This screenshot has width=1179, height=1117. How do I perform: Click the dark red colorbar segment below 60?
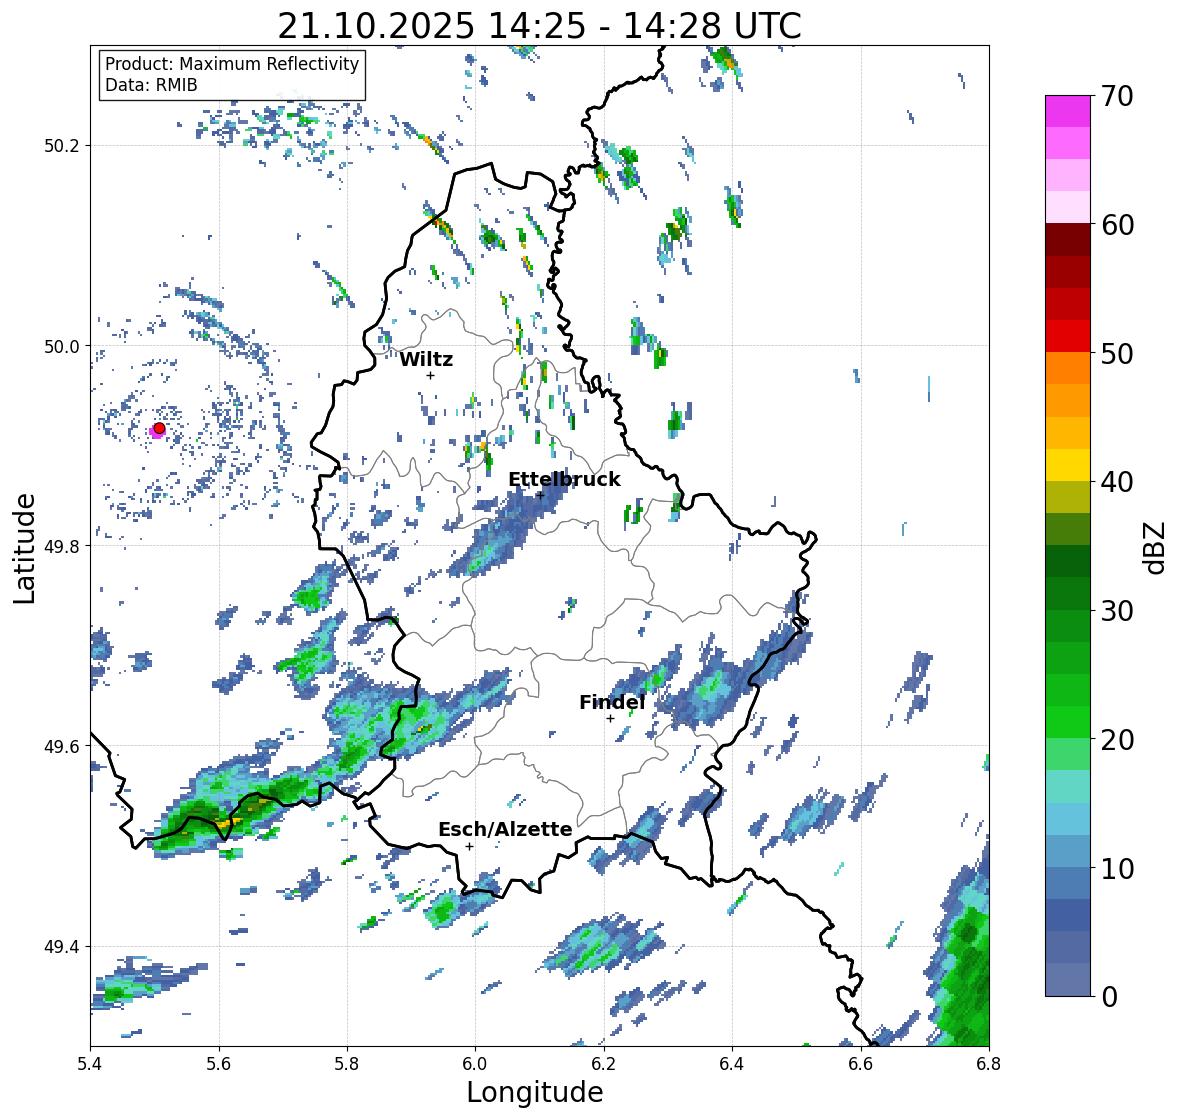(x=1068, y=240)
